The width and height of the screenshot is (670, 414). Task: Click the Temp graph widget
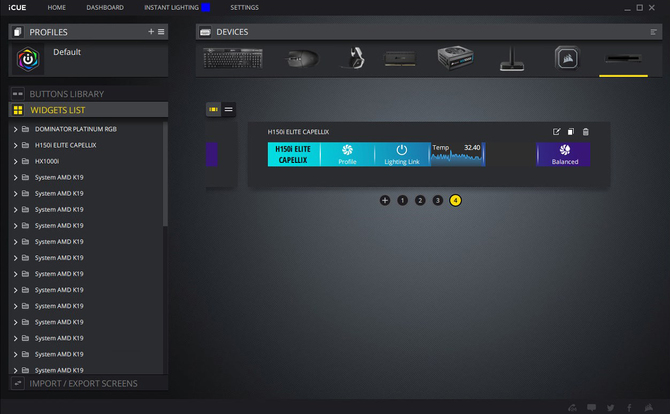(x=457, y=154)
